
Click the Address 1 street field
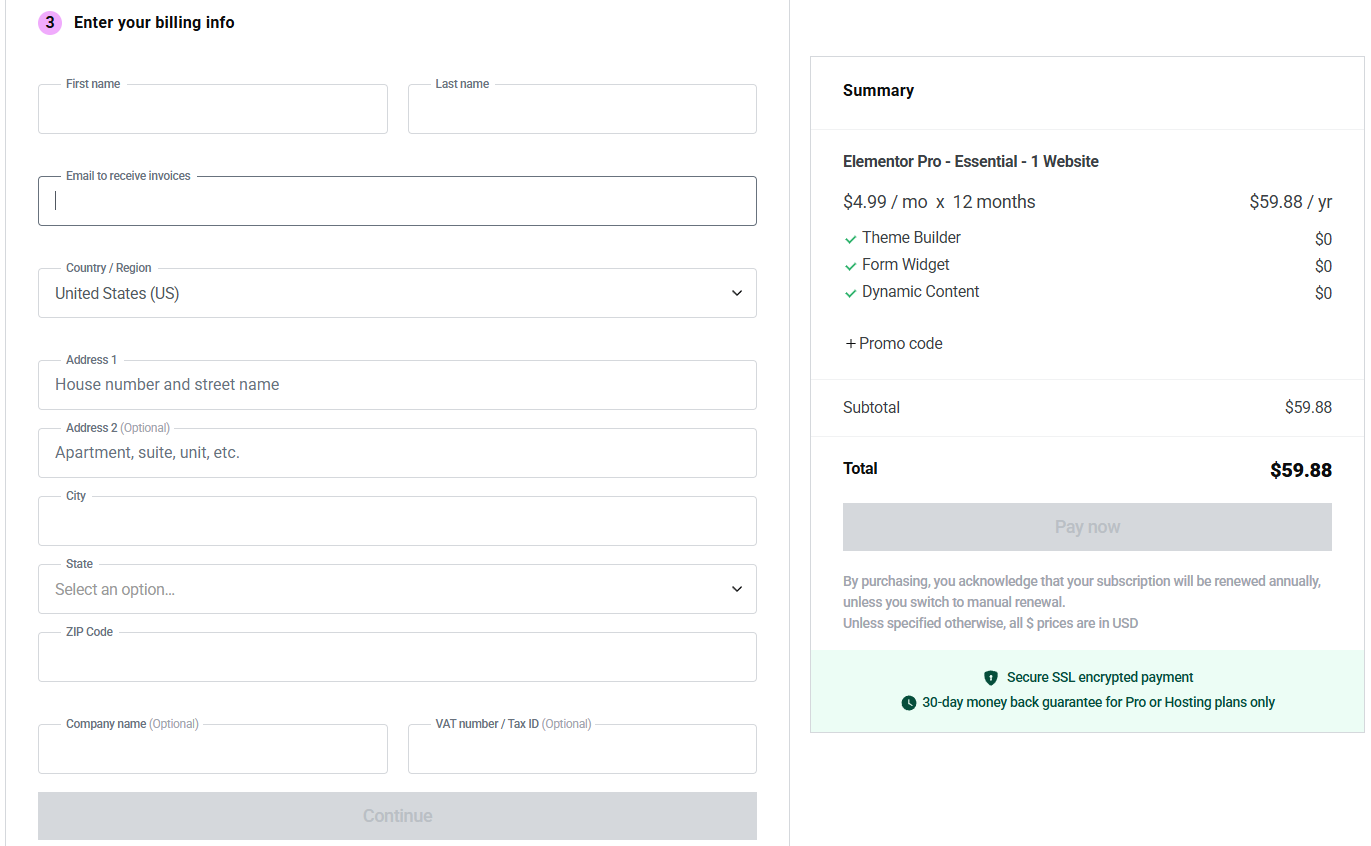pyautogui.click(x=397, y=385)
